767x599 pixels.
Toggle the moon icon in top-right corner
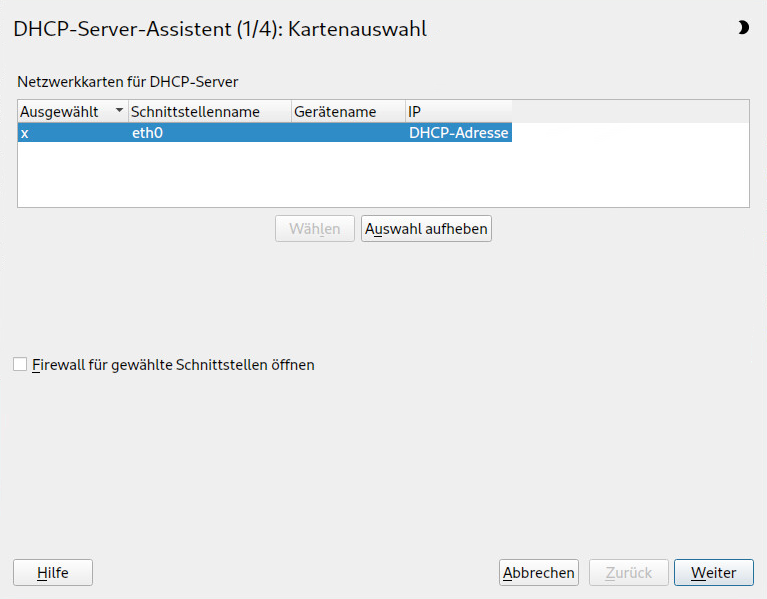(742, 28)
